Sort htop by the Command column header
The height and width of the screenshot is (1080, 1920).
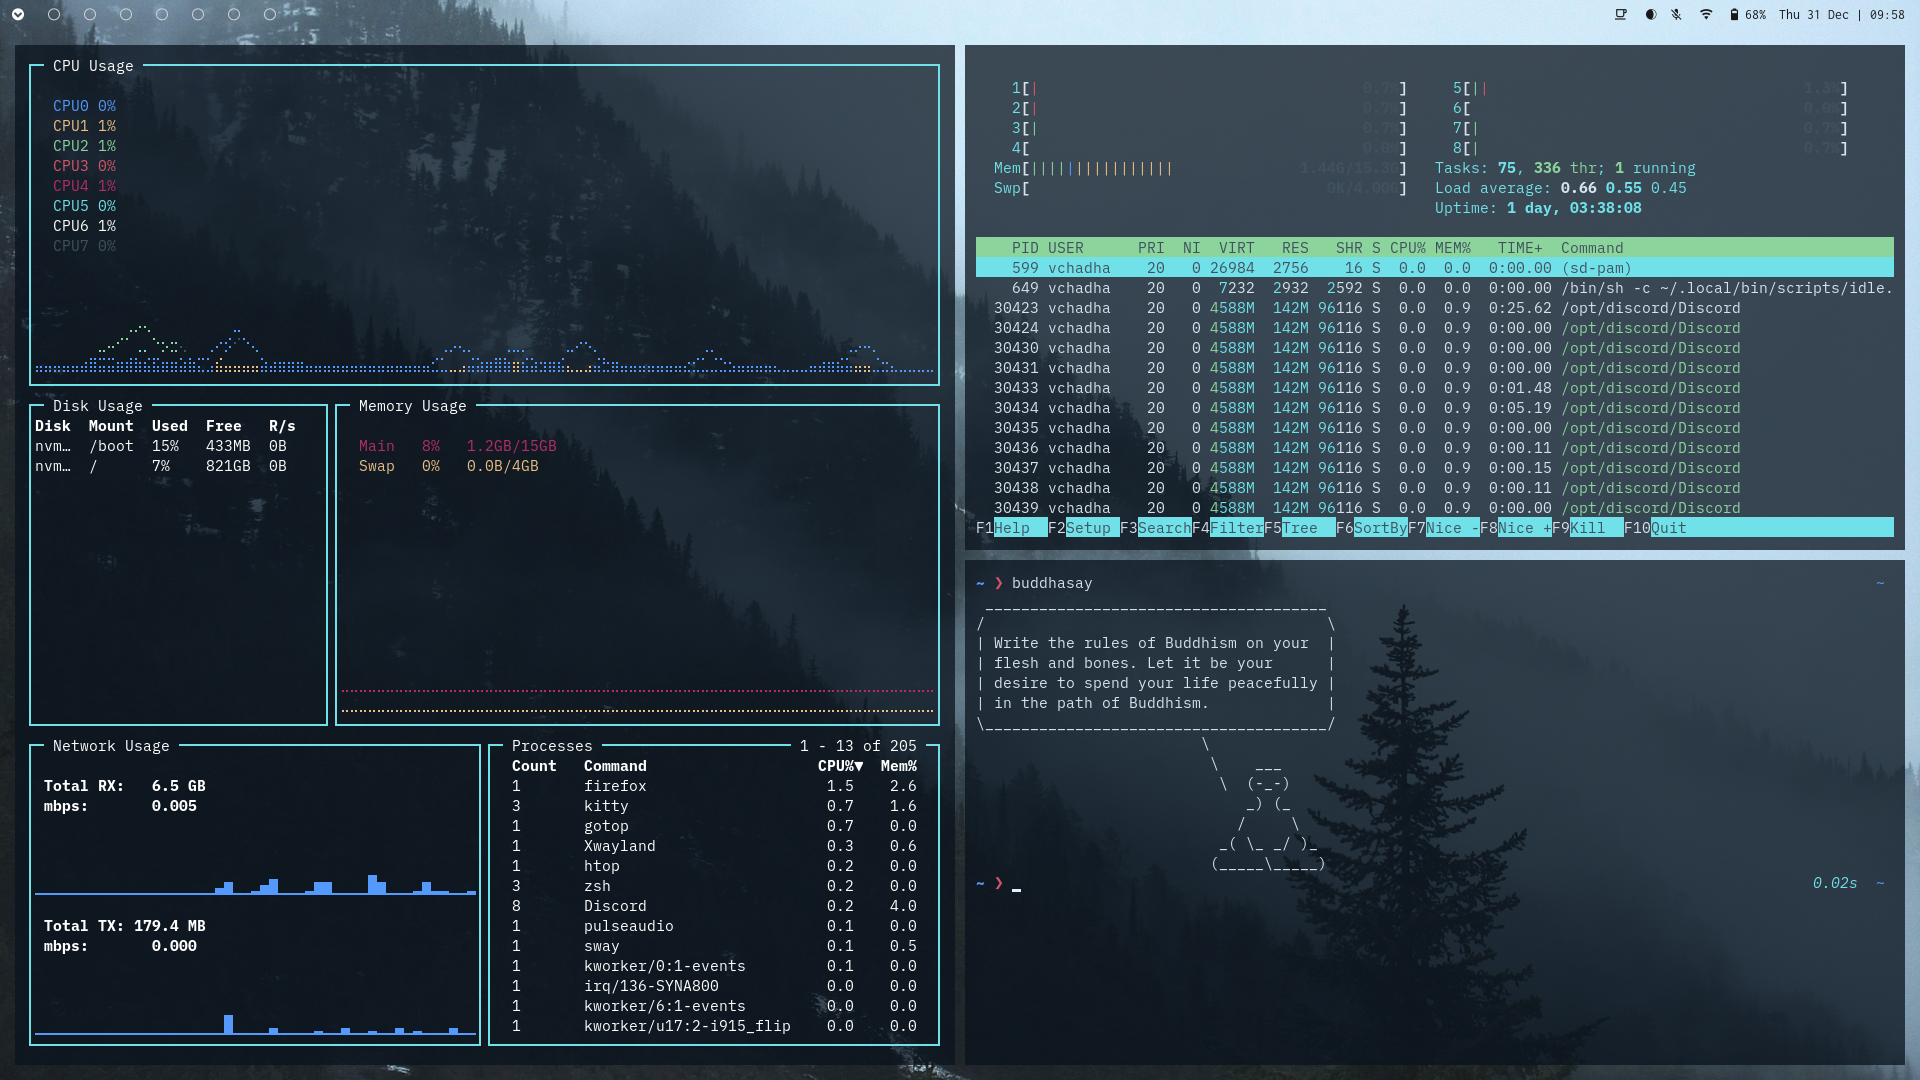[1592, 248]
